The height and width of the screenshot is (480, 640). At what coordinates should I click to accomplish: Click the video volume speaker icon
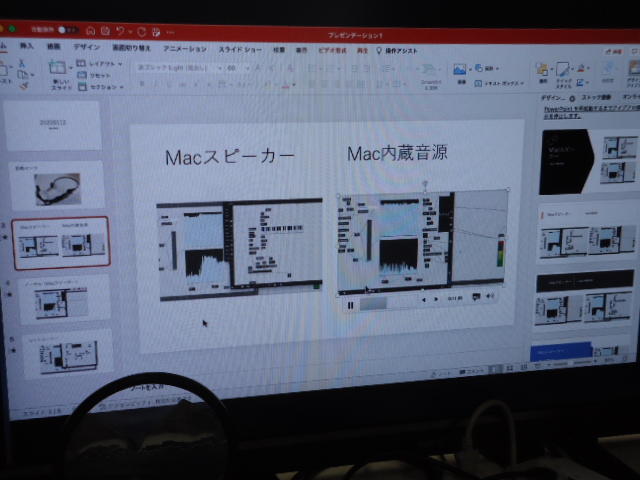[490, 296]
